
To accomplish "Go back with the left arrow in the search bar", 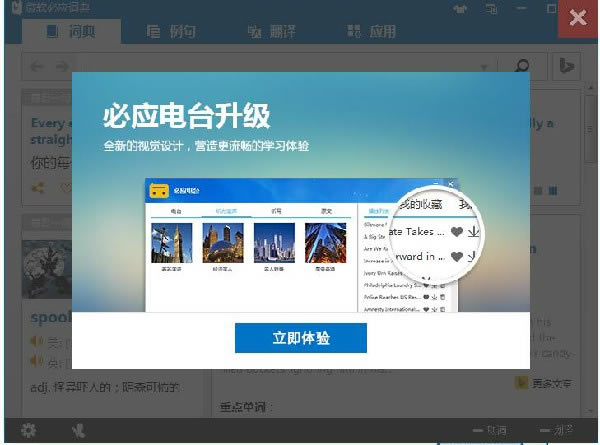I will tap(37, 67).
